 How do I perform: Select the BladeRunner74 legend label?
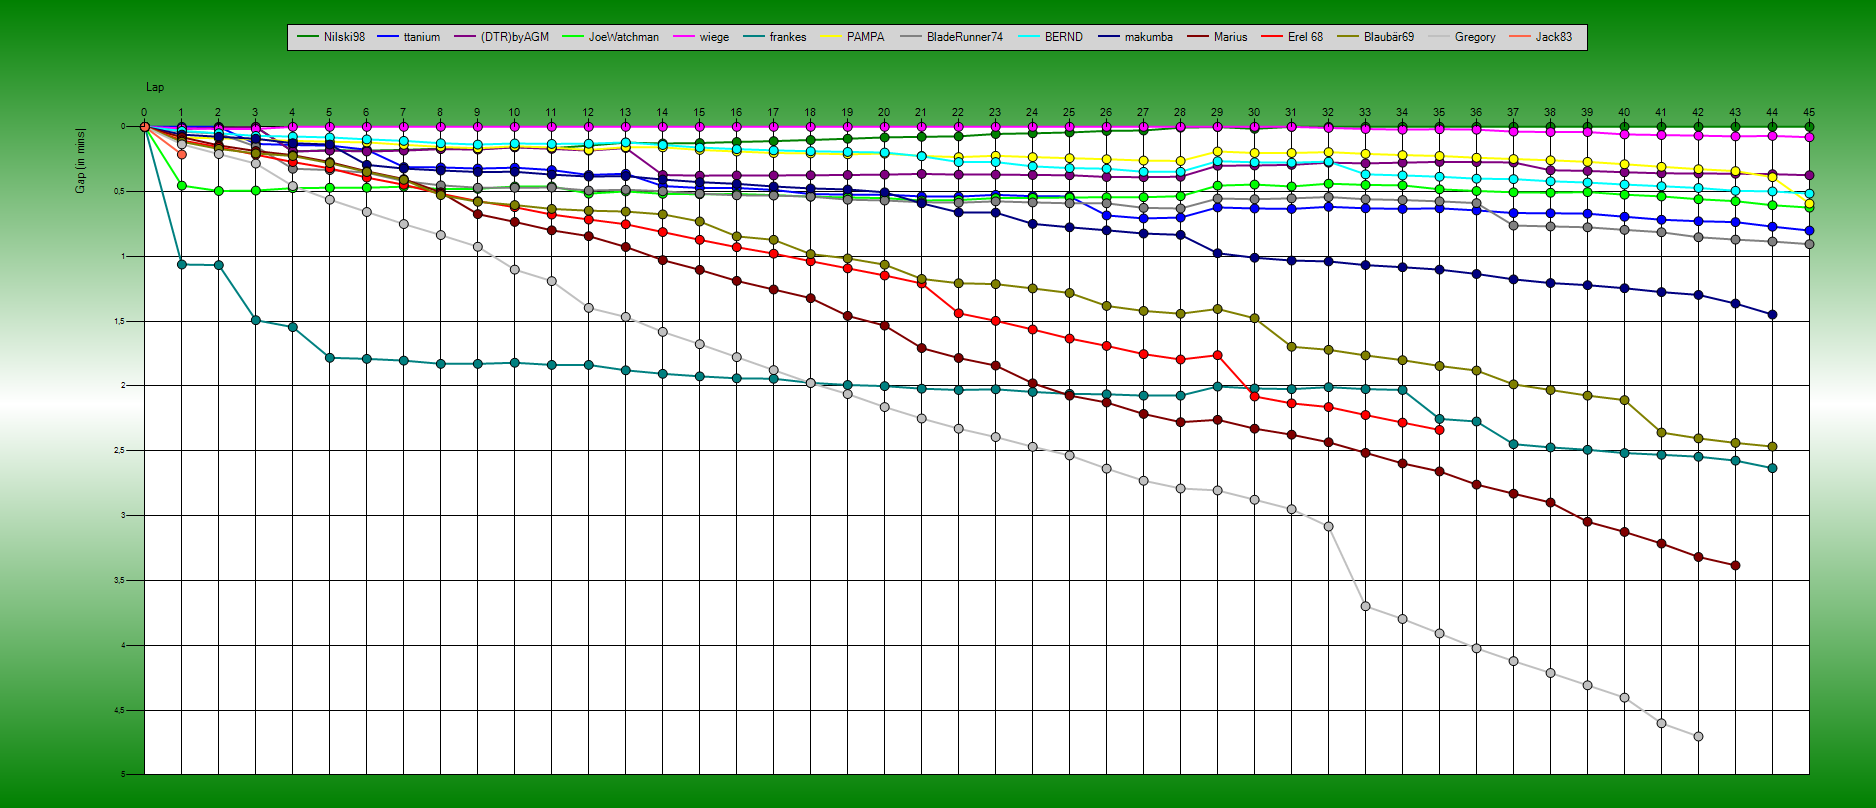964,37
